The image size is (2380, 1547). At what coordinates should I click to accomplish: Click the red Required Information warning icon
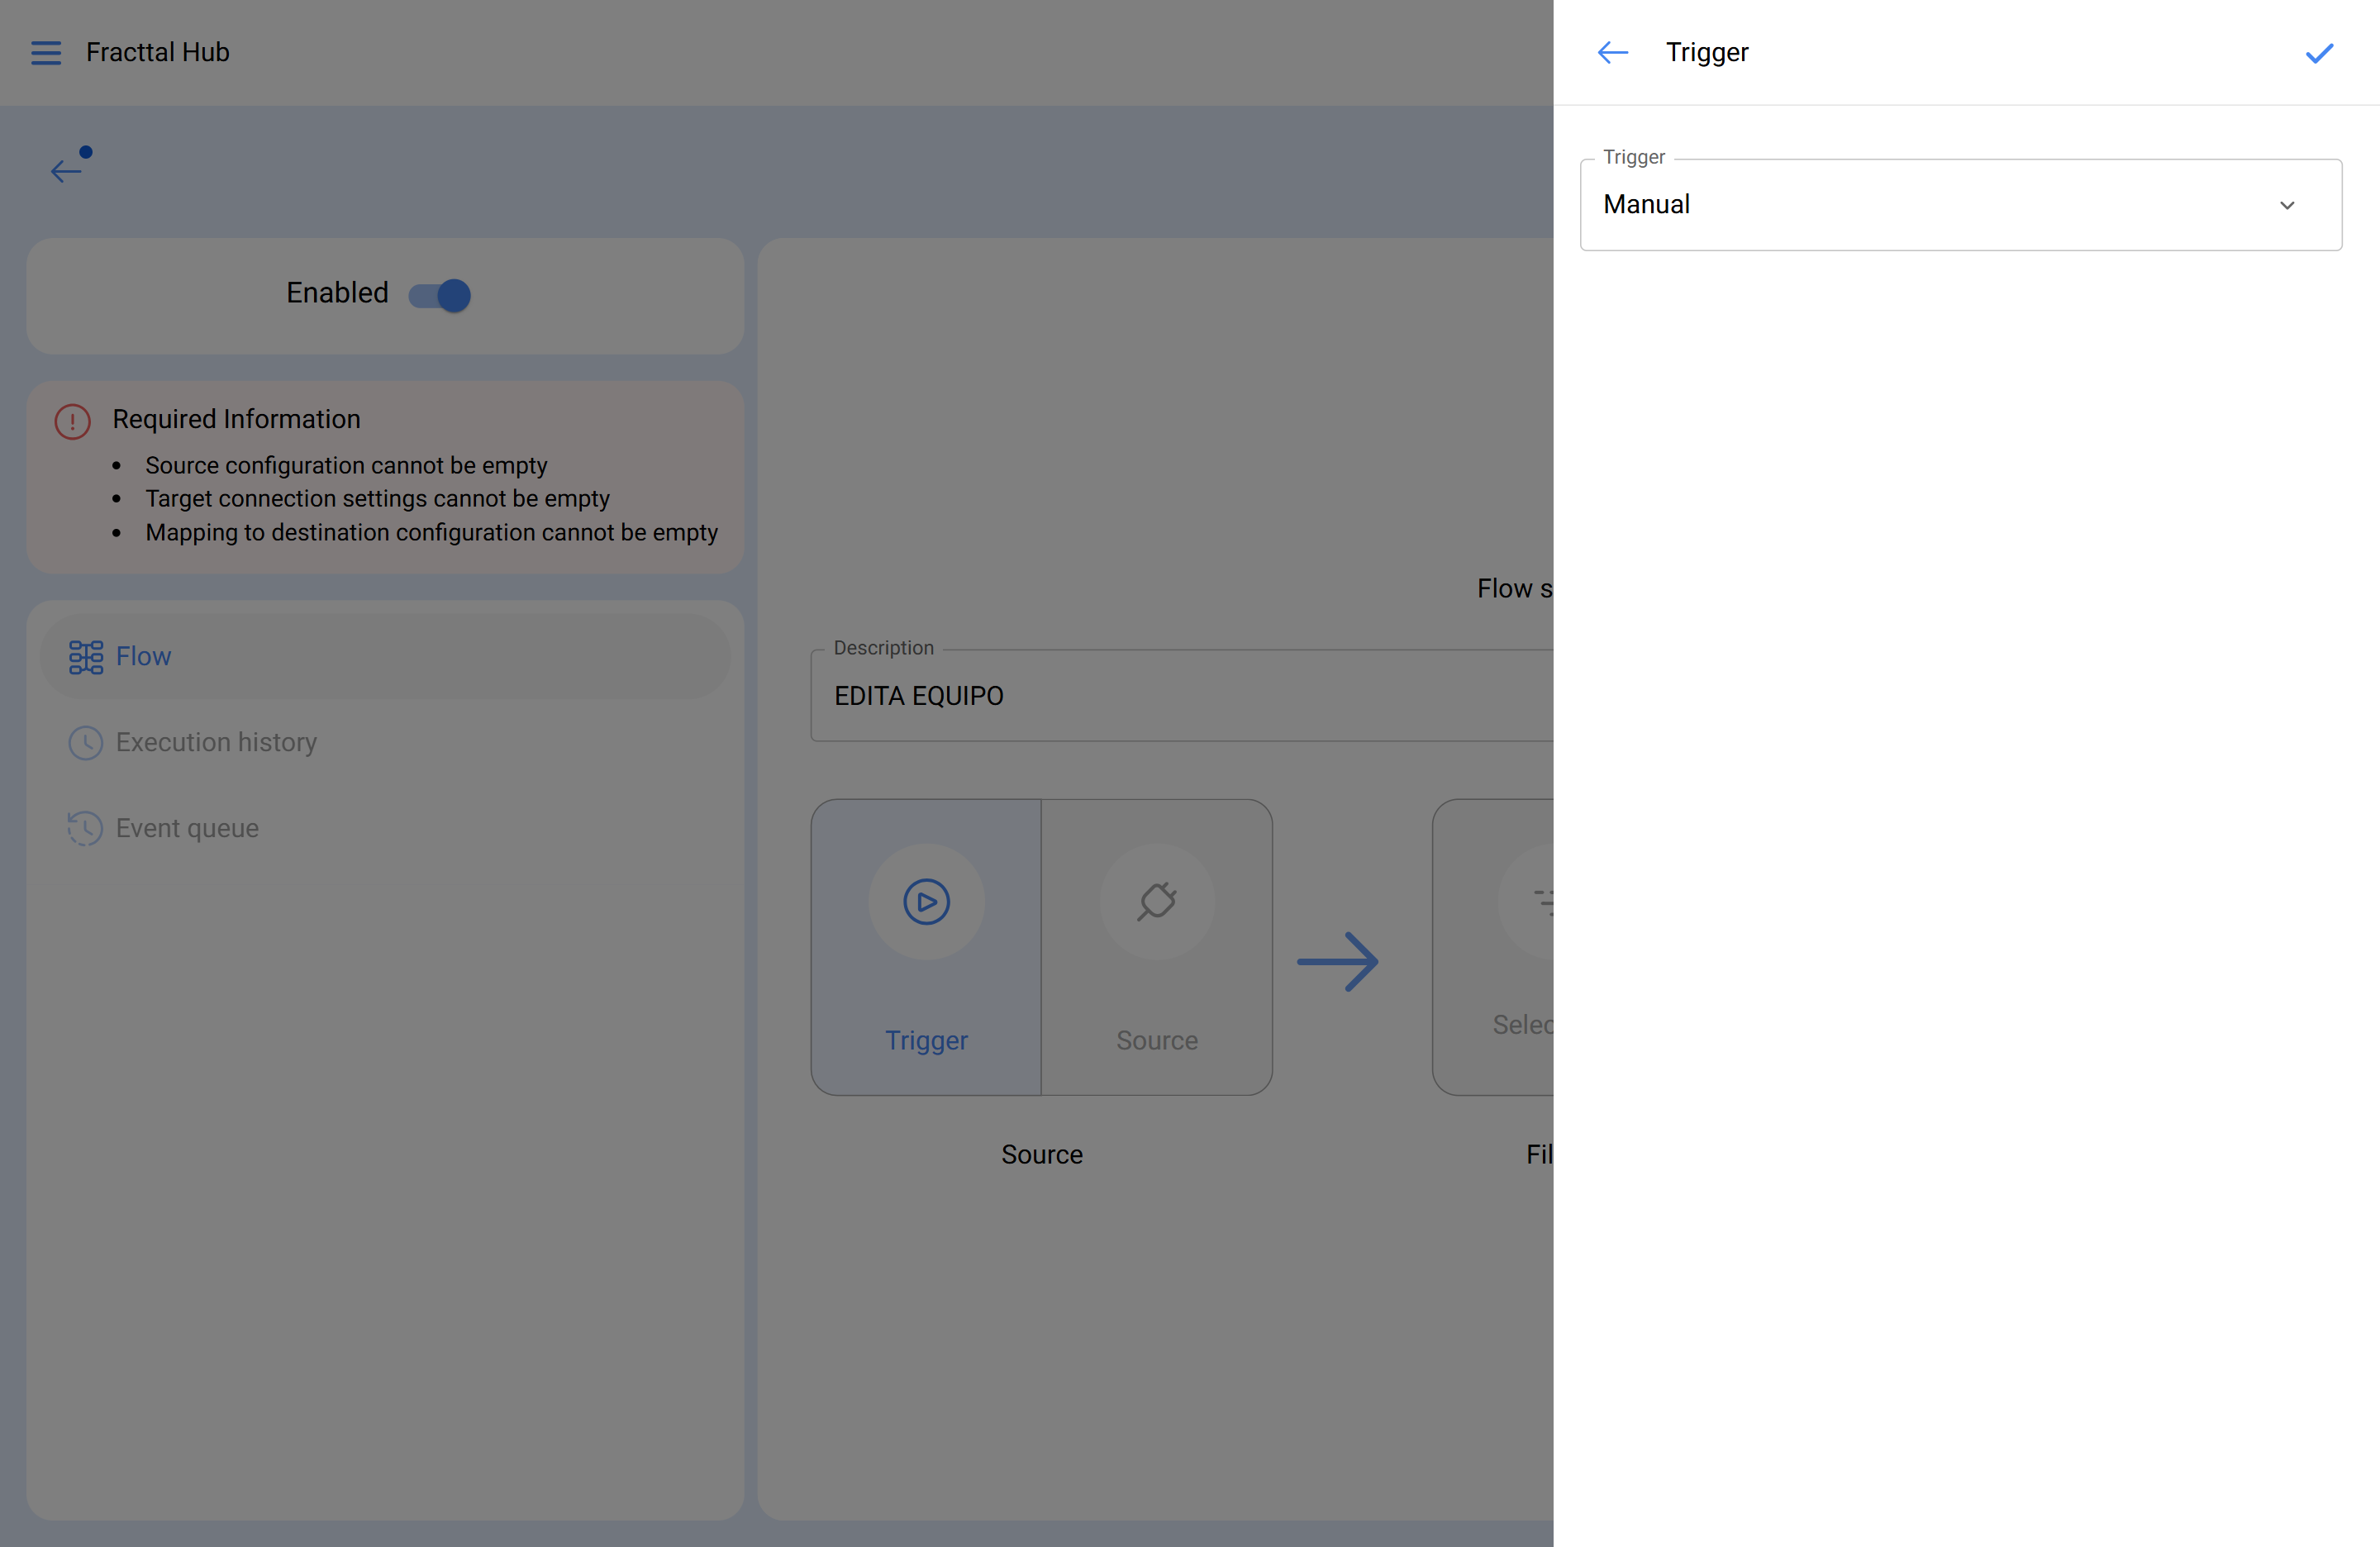tap(72, 421)
